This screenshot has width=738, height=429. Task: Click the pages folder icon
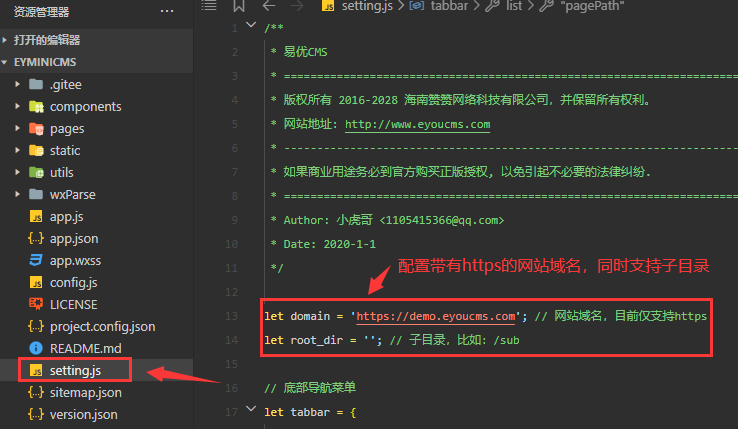pyautogui.click(x=36, y=129)
